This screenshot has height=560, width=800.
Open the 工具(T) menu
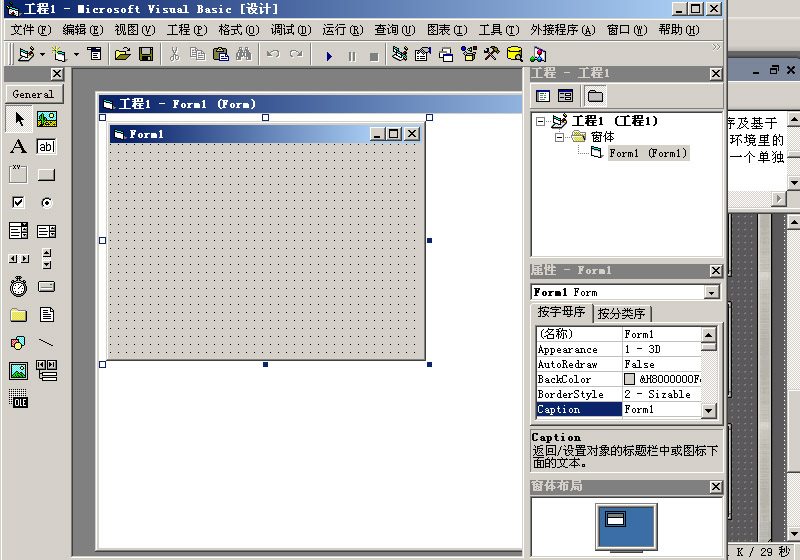498,30
